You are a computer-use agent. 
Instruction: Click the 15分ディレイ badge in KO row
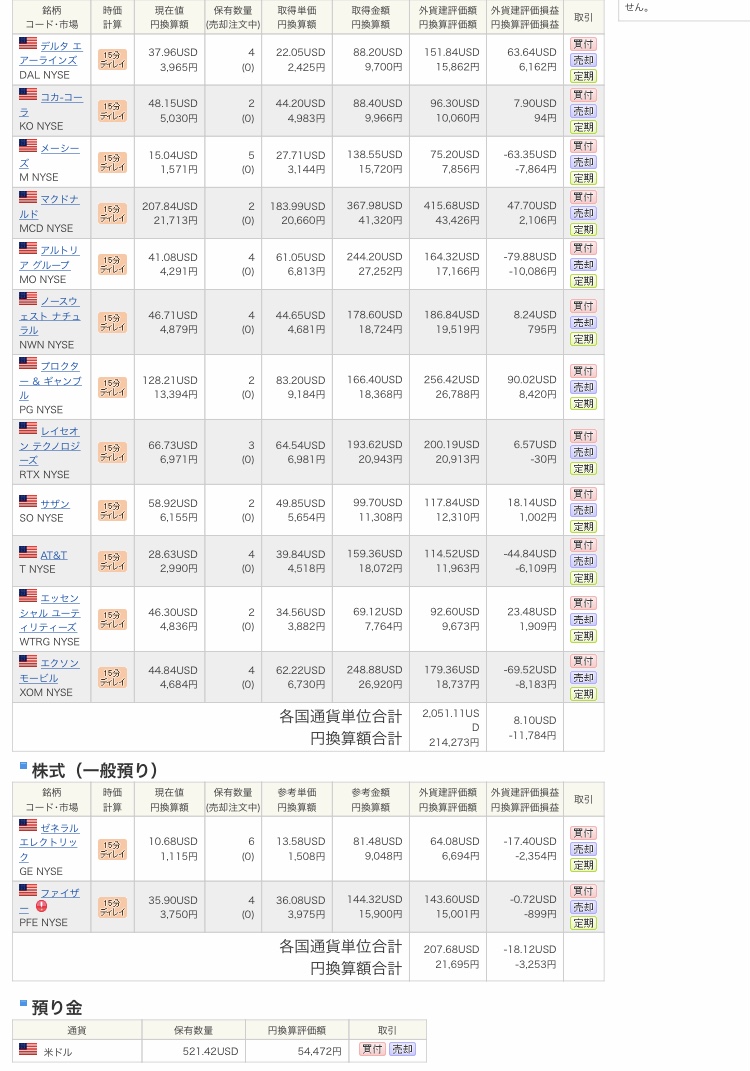[113, 111]
